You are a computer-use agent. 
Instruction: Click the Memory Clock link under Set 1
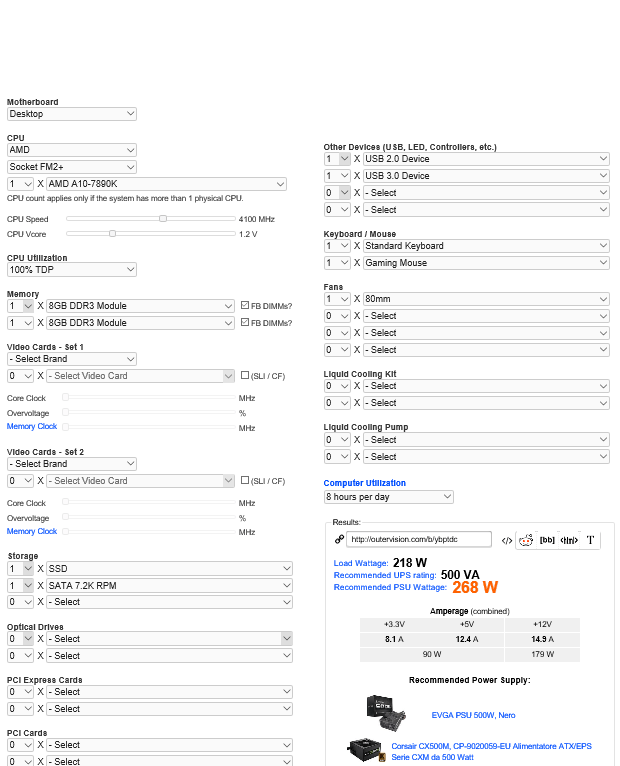coord(32,427)
